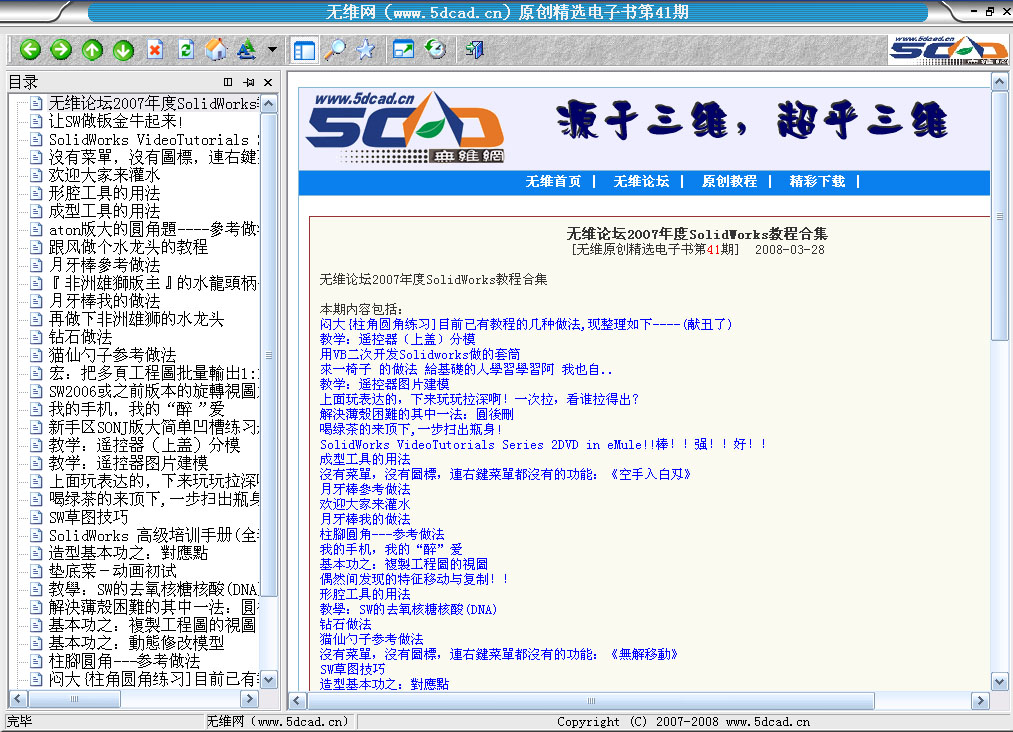1013x732 pixels.
Task: Toggle the contents panel icon
Action: tap(304, 50)
